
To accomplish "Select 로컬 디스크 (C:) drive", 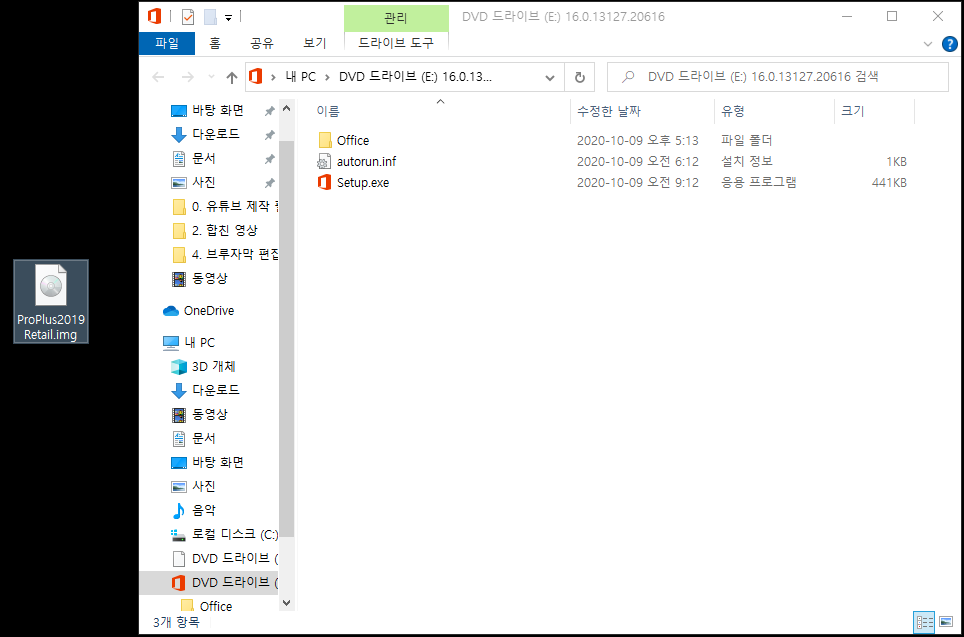I will (224, 534).
